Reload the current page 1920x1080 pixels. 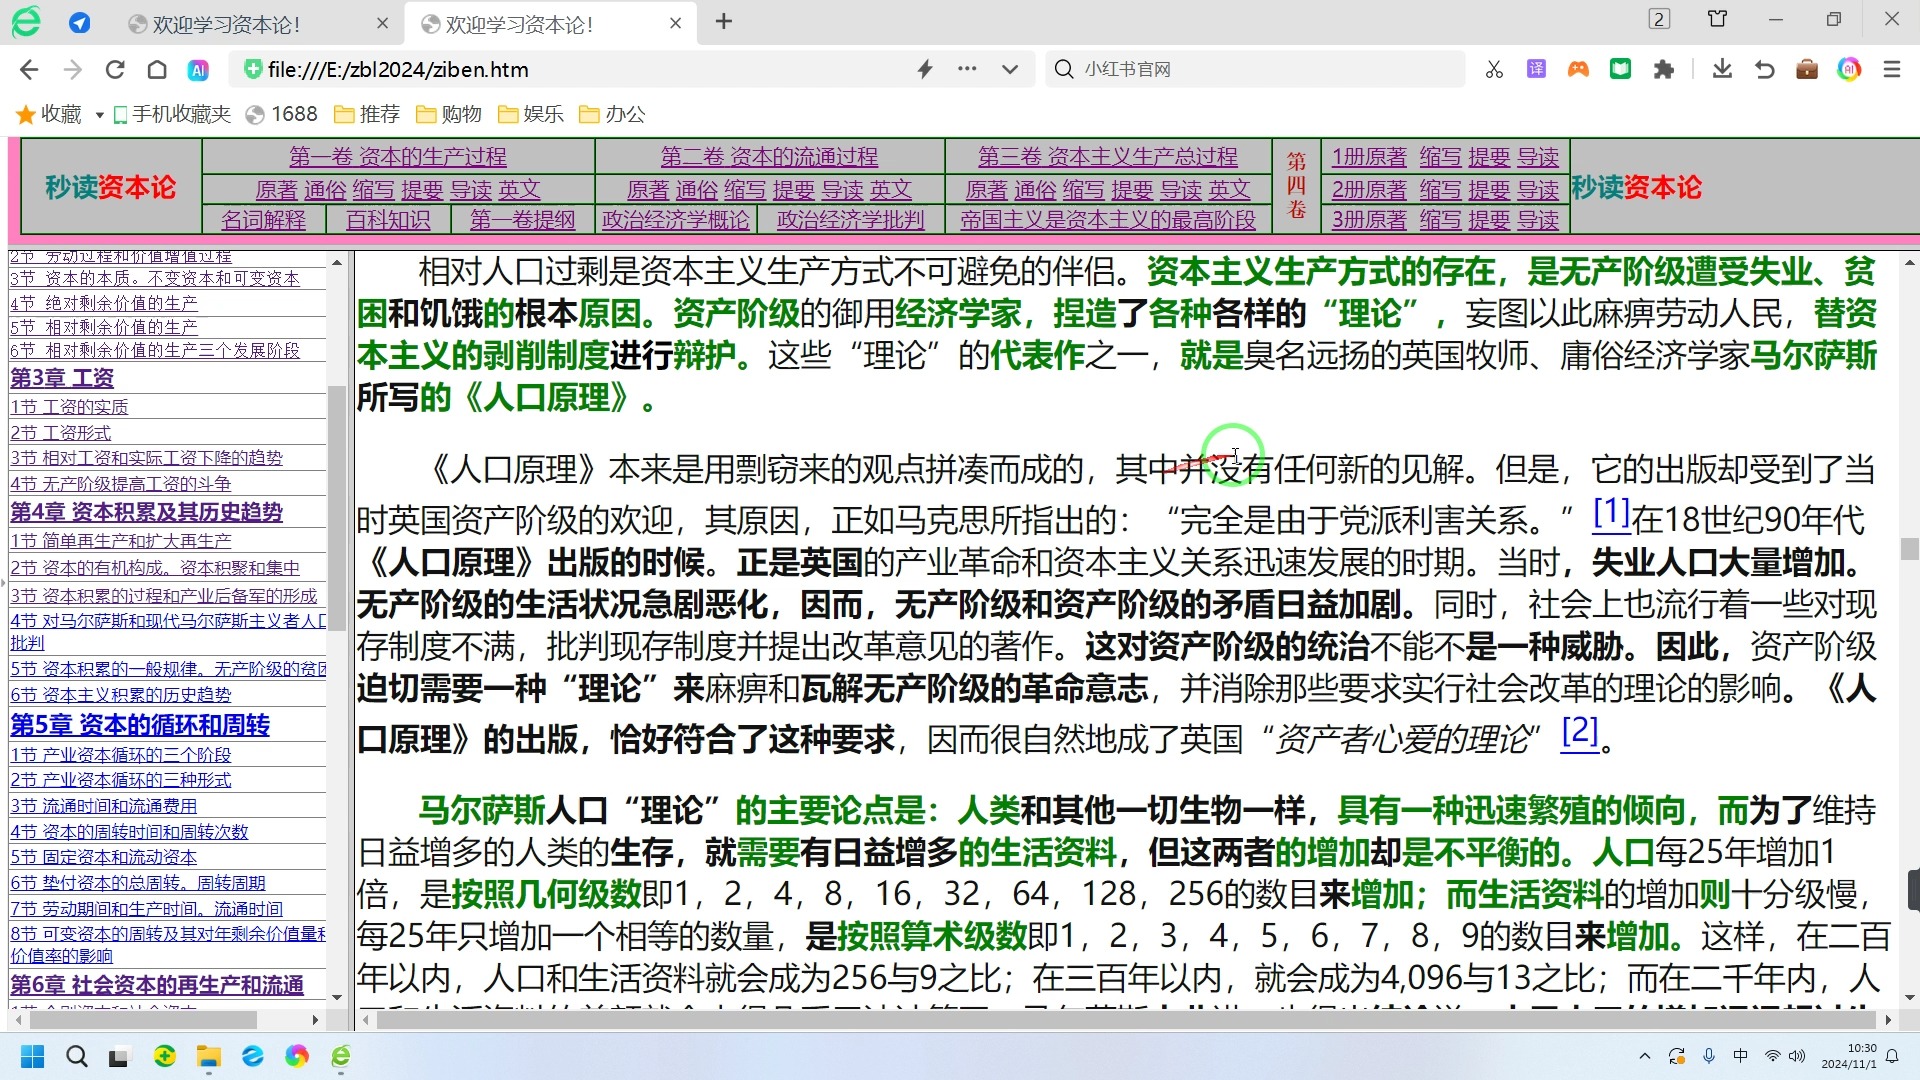click(x=115, y=69)
